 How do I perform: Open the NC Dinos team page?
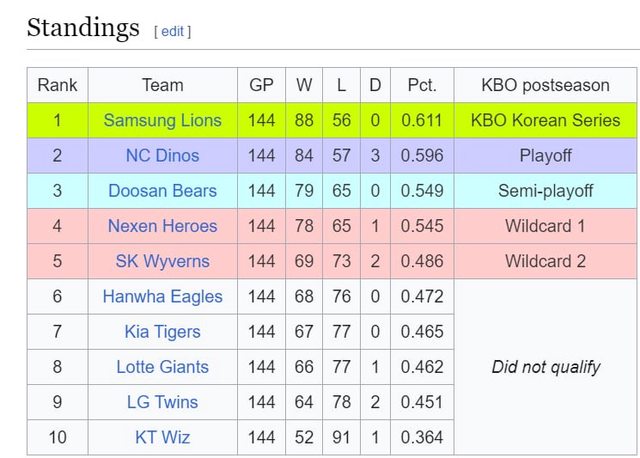[162, 155]
